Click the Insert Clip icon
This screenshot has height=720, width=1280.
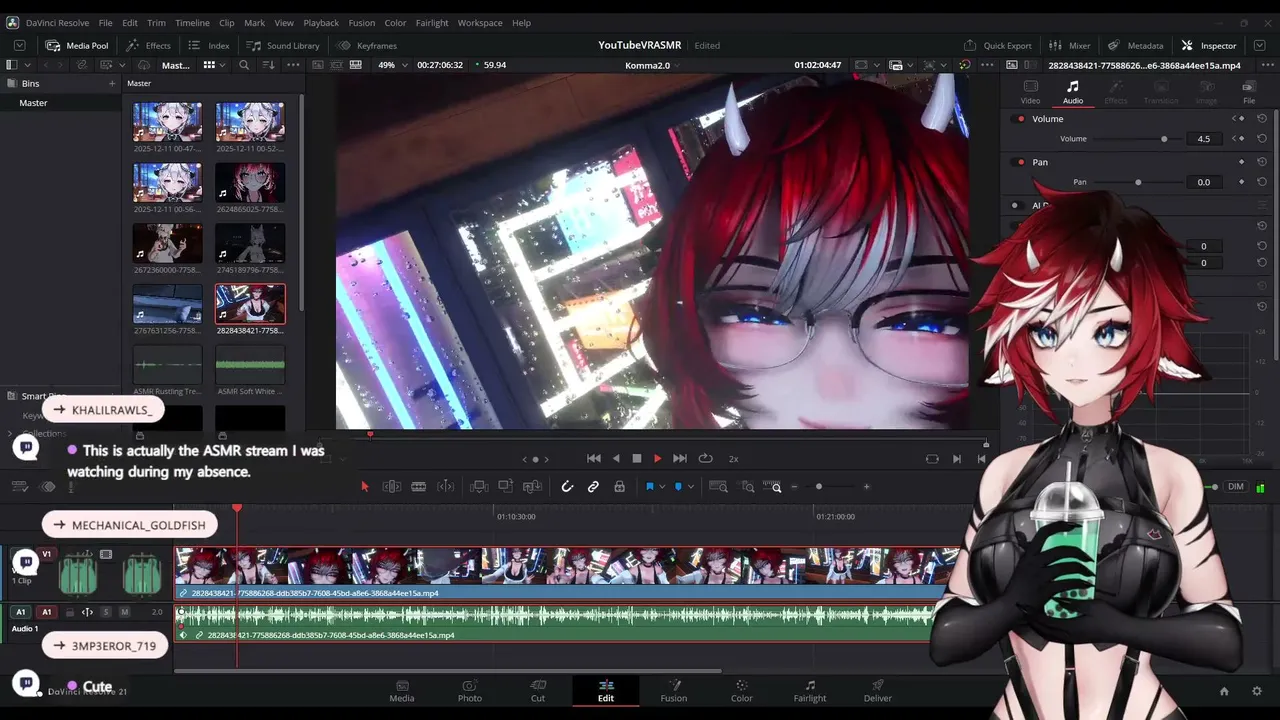point(479,487)
